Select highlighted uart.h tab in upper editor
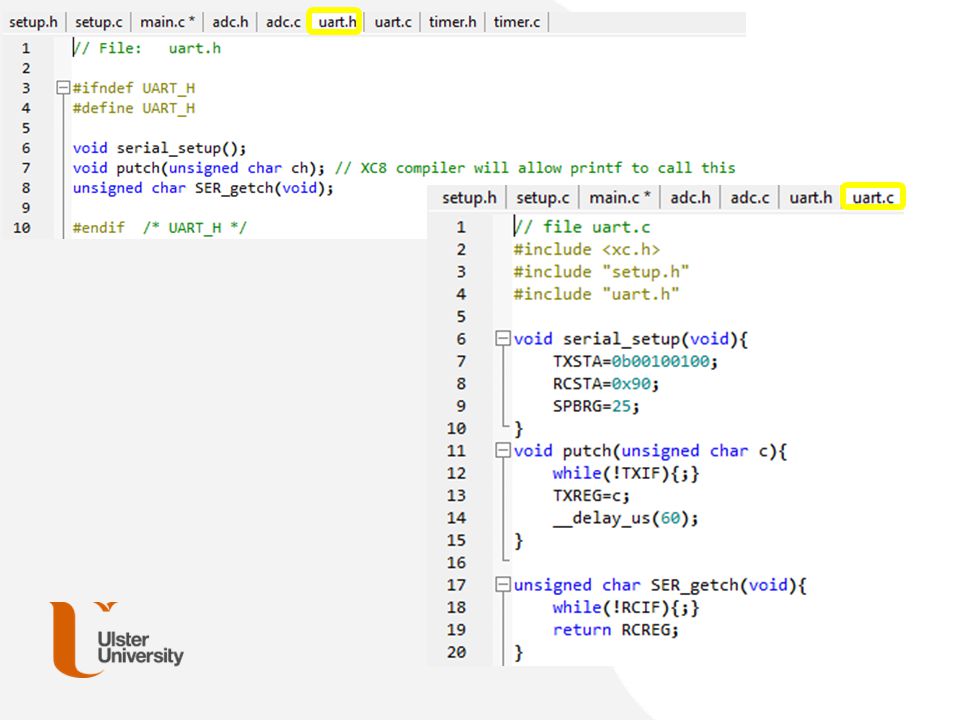 334,21
